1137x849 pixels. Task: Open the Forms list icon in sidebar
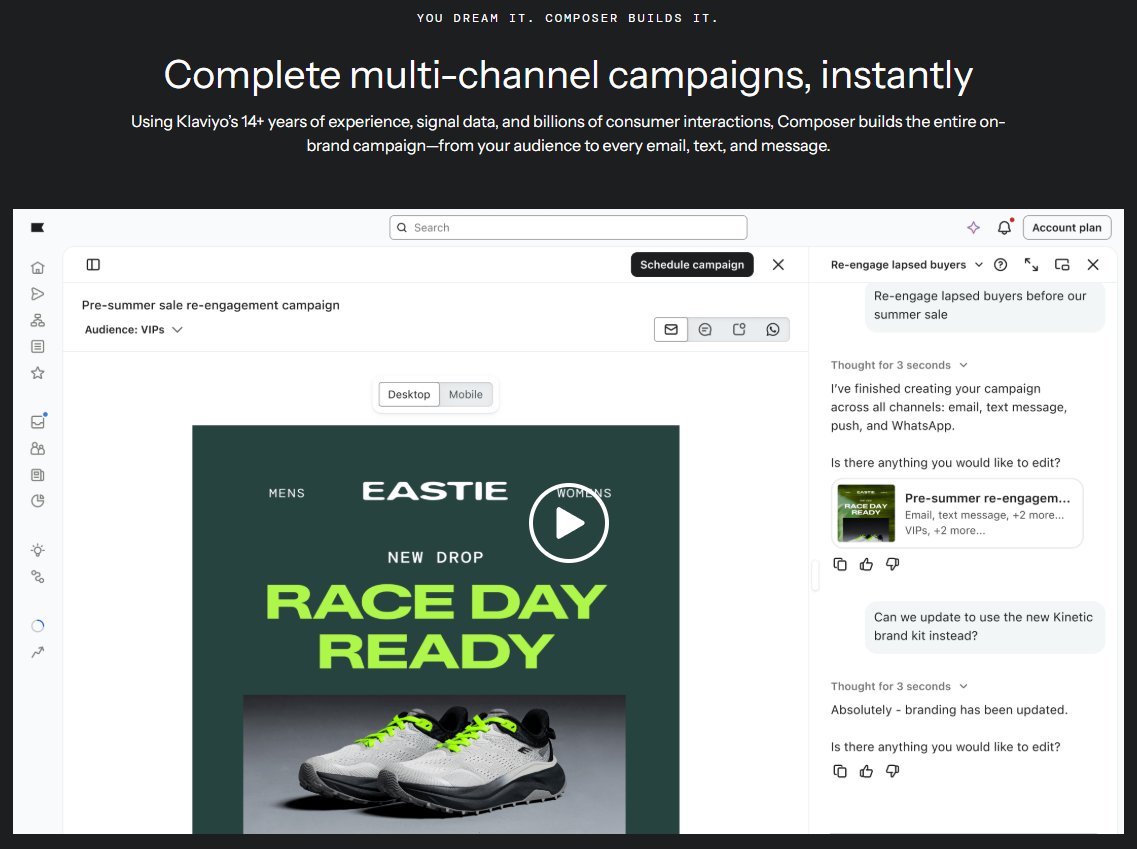(x=38, y=347)
